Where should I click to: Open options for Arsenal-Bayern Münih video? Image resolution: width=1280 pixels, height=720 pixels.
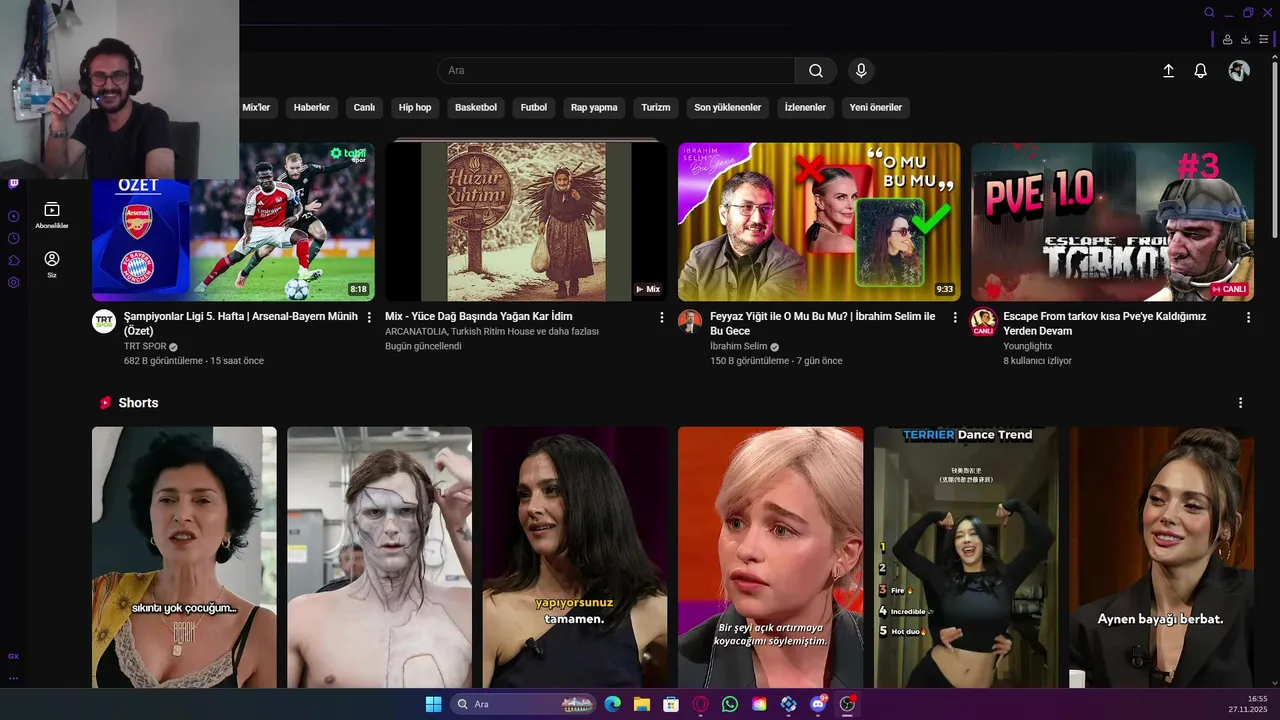pos(369,317)
